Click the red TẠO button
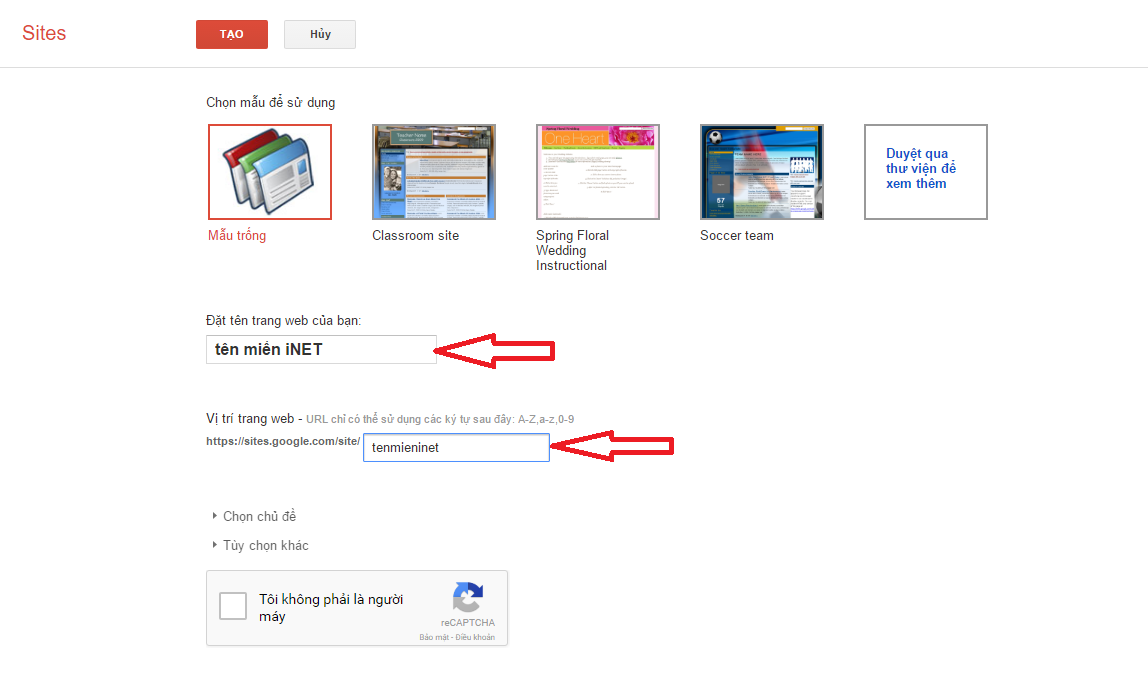This screenshot has width=1148, height=674. [231, 34]
